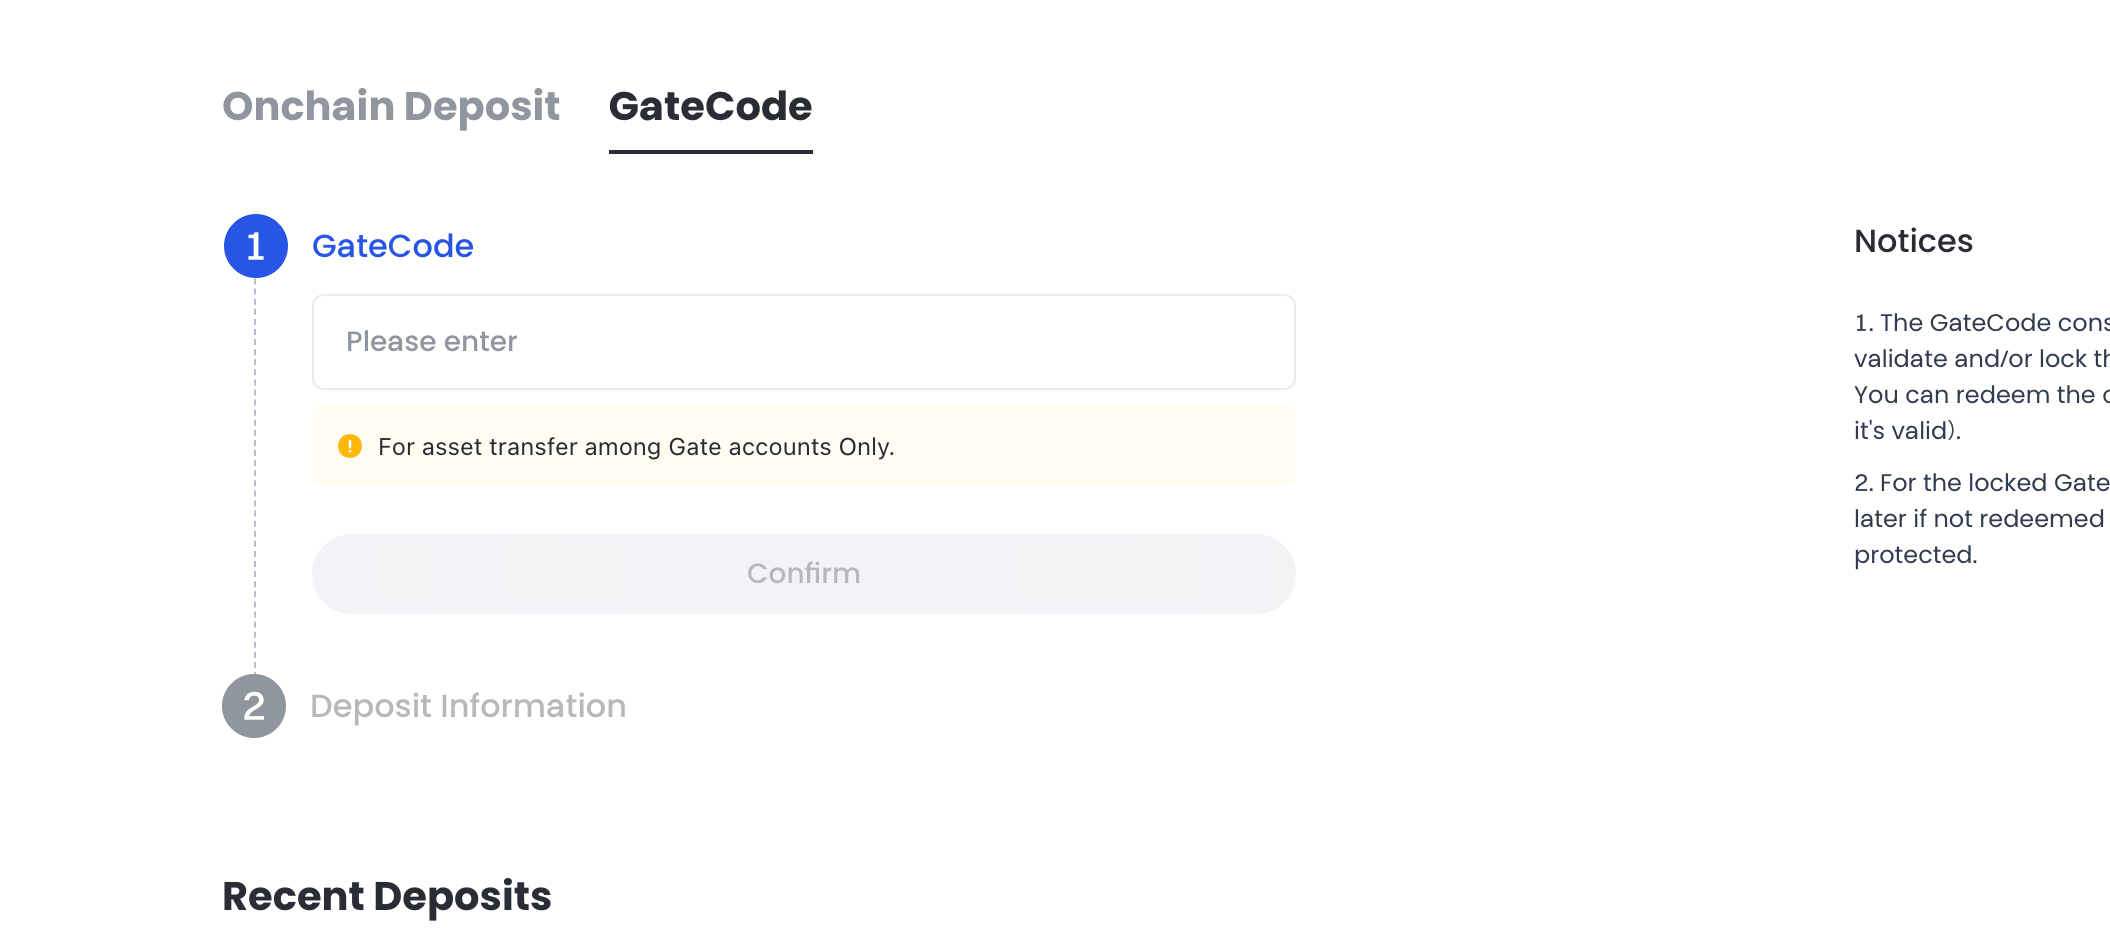Screen dimensions: 2110x938
Task: Click the 'later if not redeemed' notice line
Action: [x=1978, y=519]
